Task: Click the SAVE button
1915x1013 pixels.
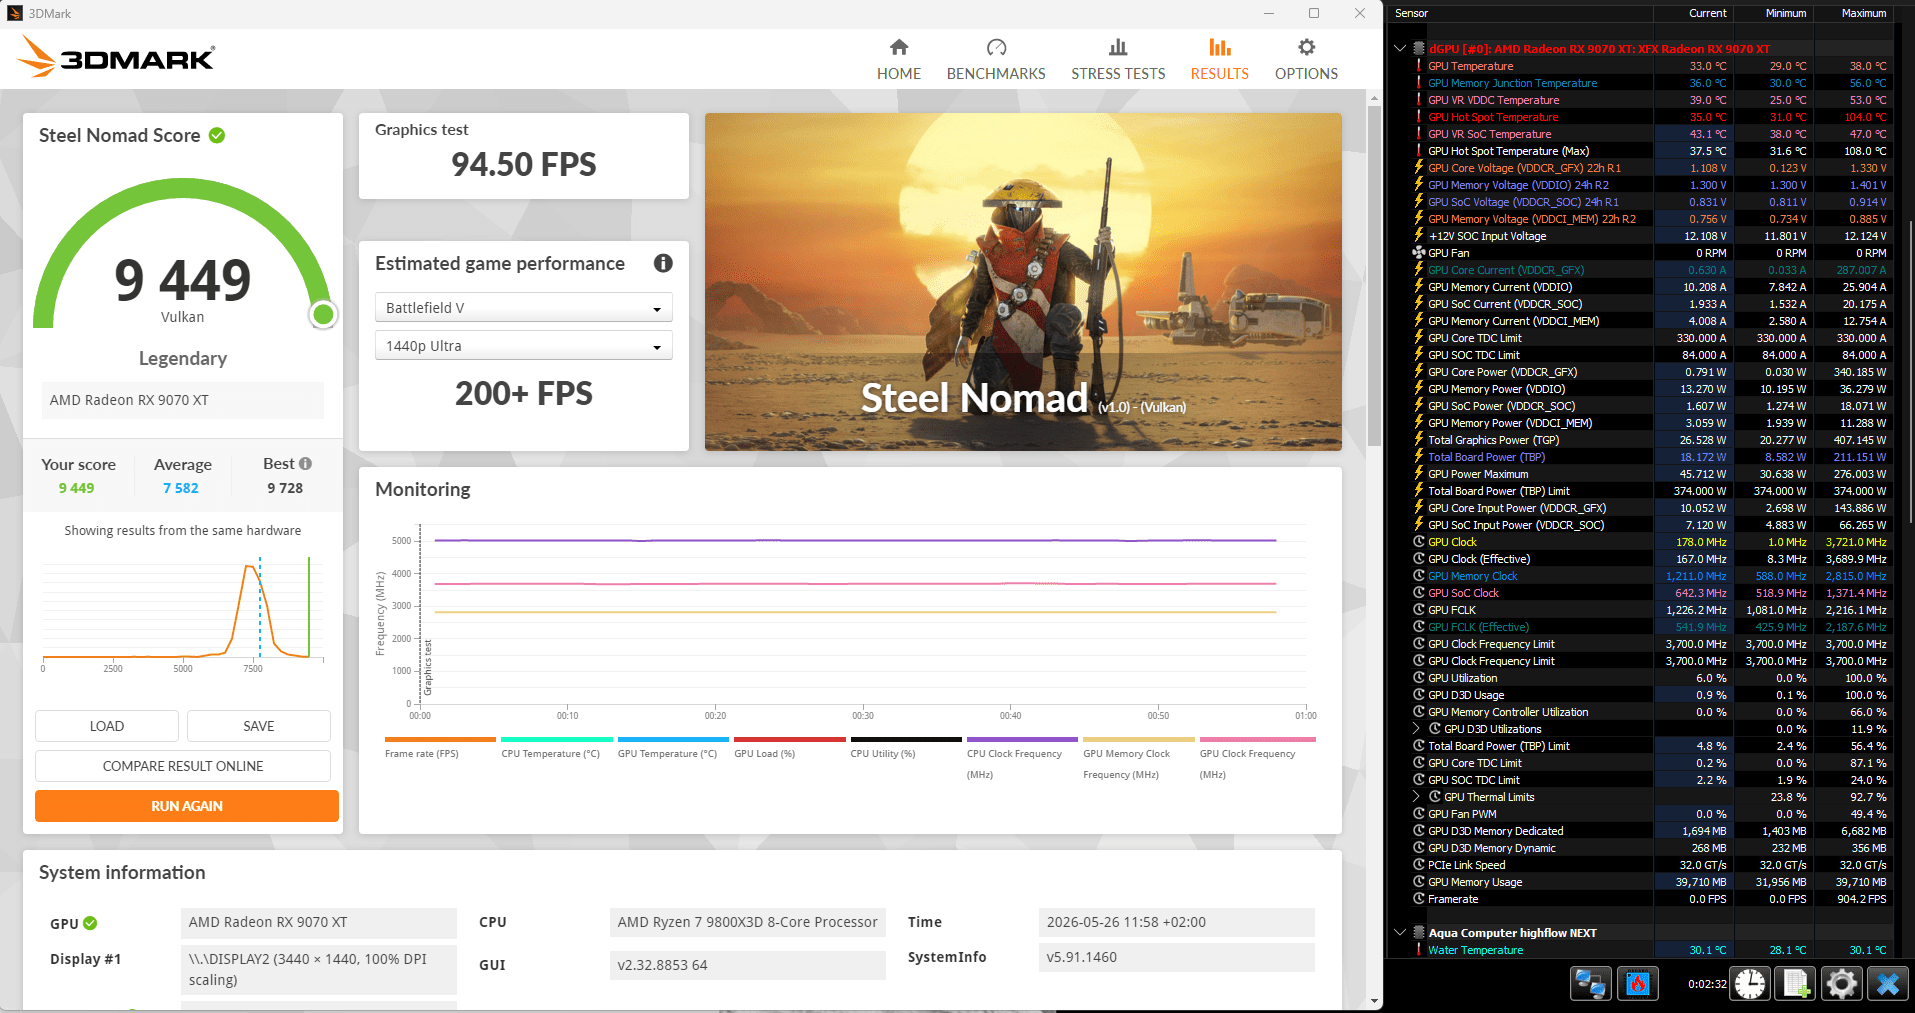Action: click(259, 726)
